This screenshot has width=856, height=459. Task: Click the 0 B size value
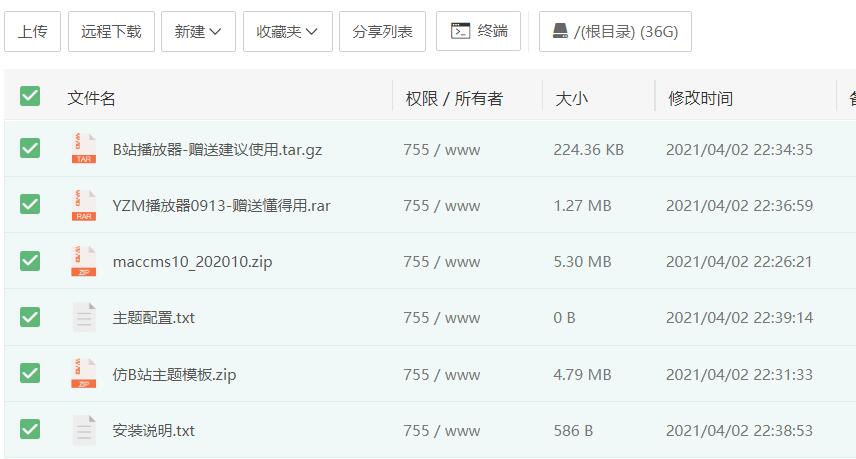[564, 318]
